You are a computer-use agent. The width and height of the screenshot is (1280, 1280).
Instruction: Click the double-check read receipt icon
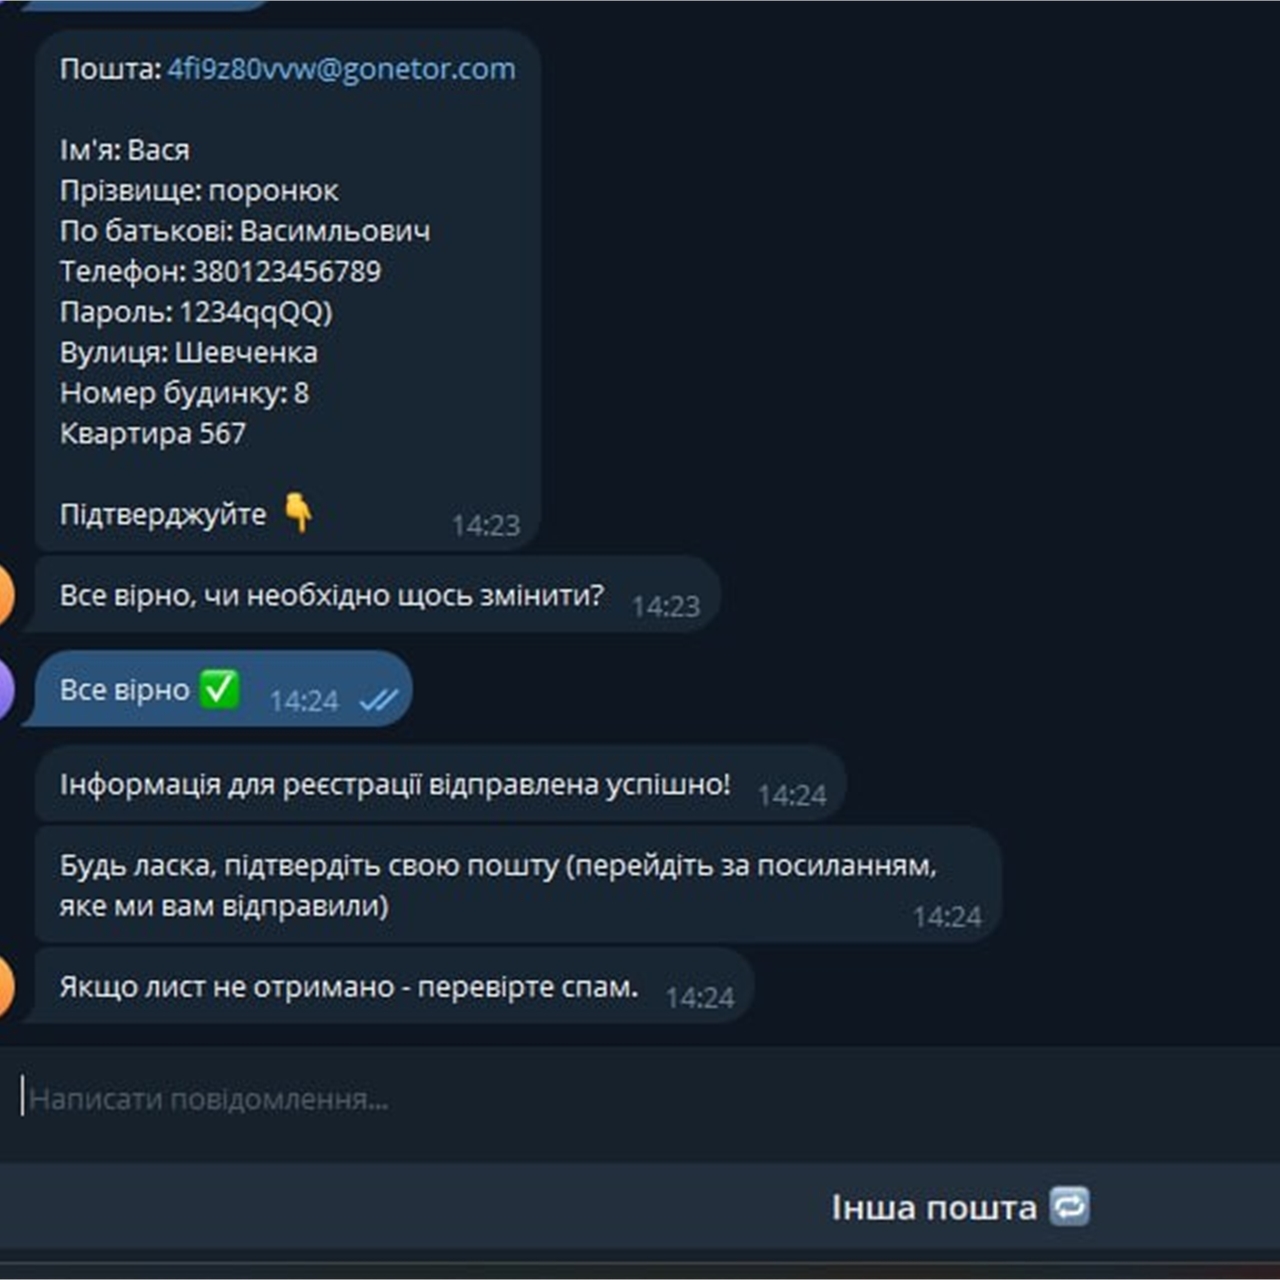click(x=378, y=701)
